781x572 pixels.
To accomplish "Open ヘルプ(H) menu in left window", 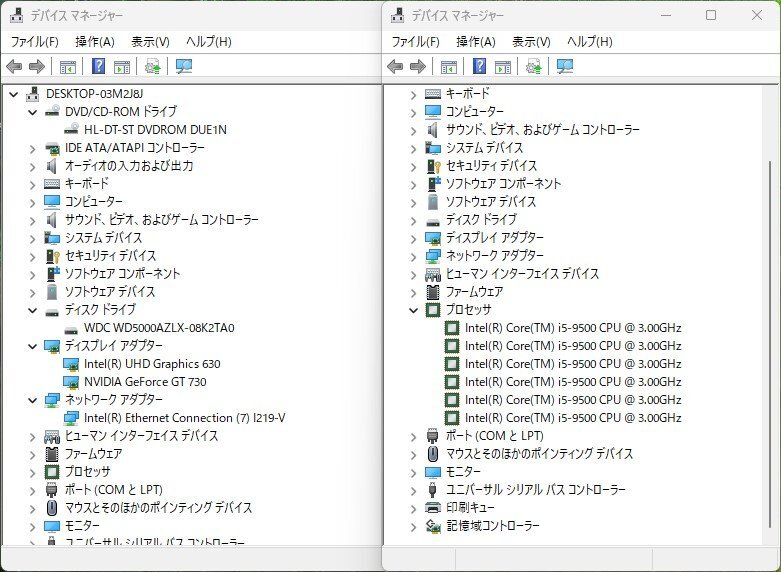I will pyautogui.click(x=209, y=41).
